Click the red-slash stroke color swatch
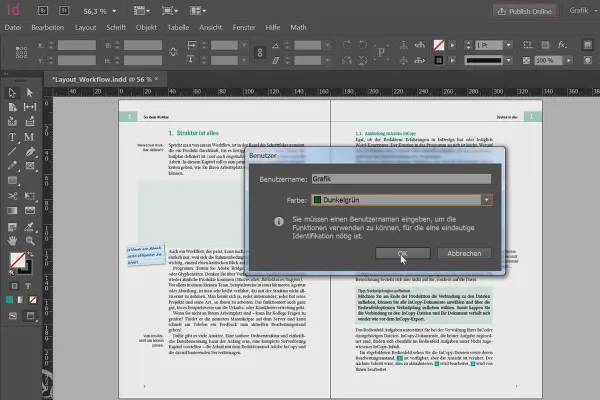This screenshot has height=400, width=600. 440,46
